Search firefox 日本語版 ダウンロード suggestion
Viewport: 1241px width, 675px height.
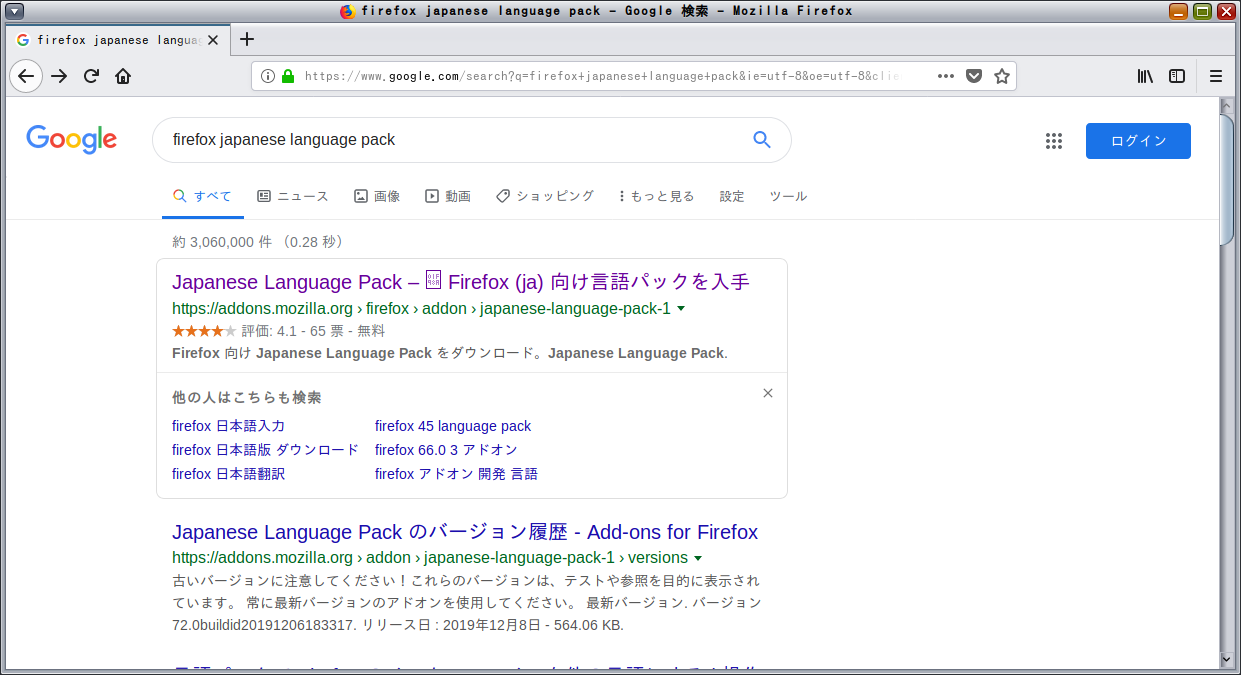[x=265, y=450]
